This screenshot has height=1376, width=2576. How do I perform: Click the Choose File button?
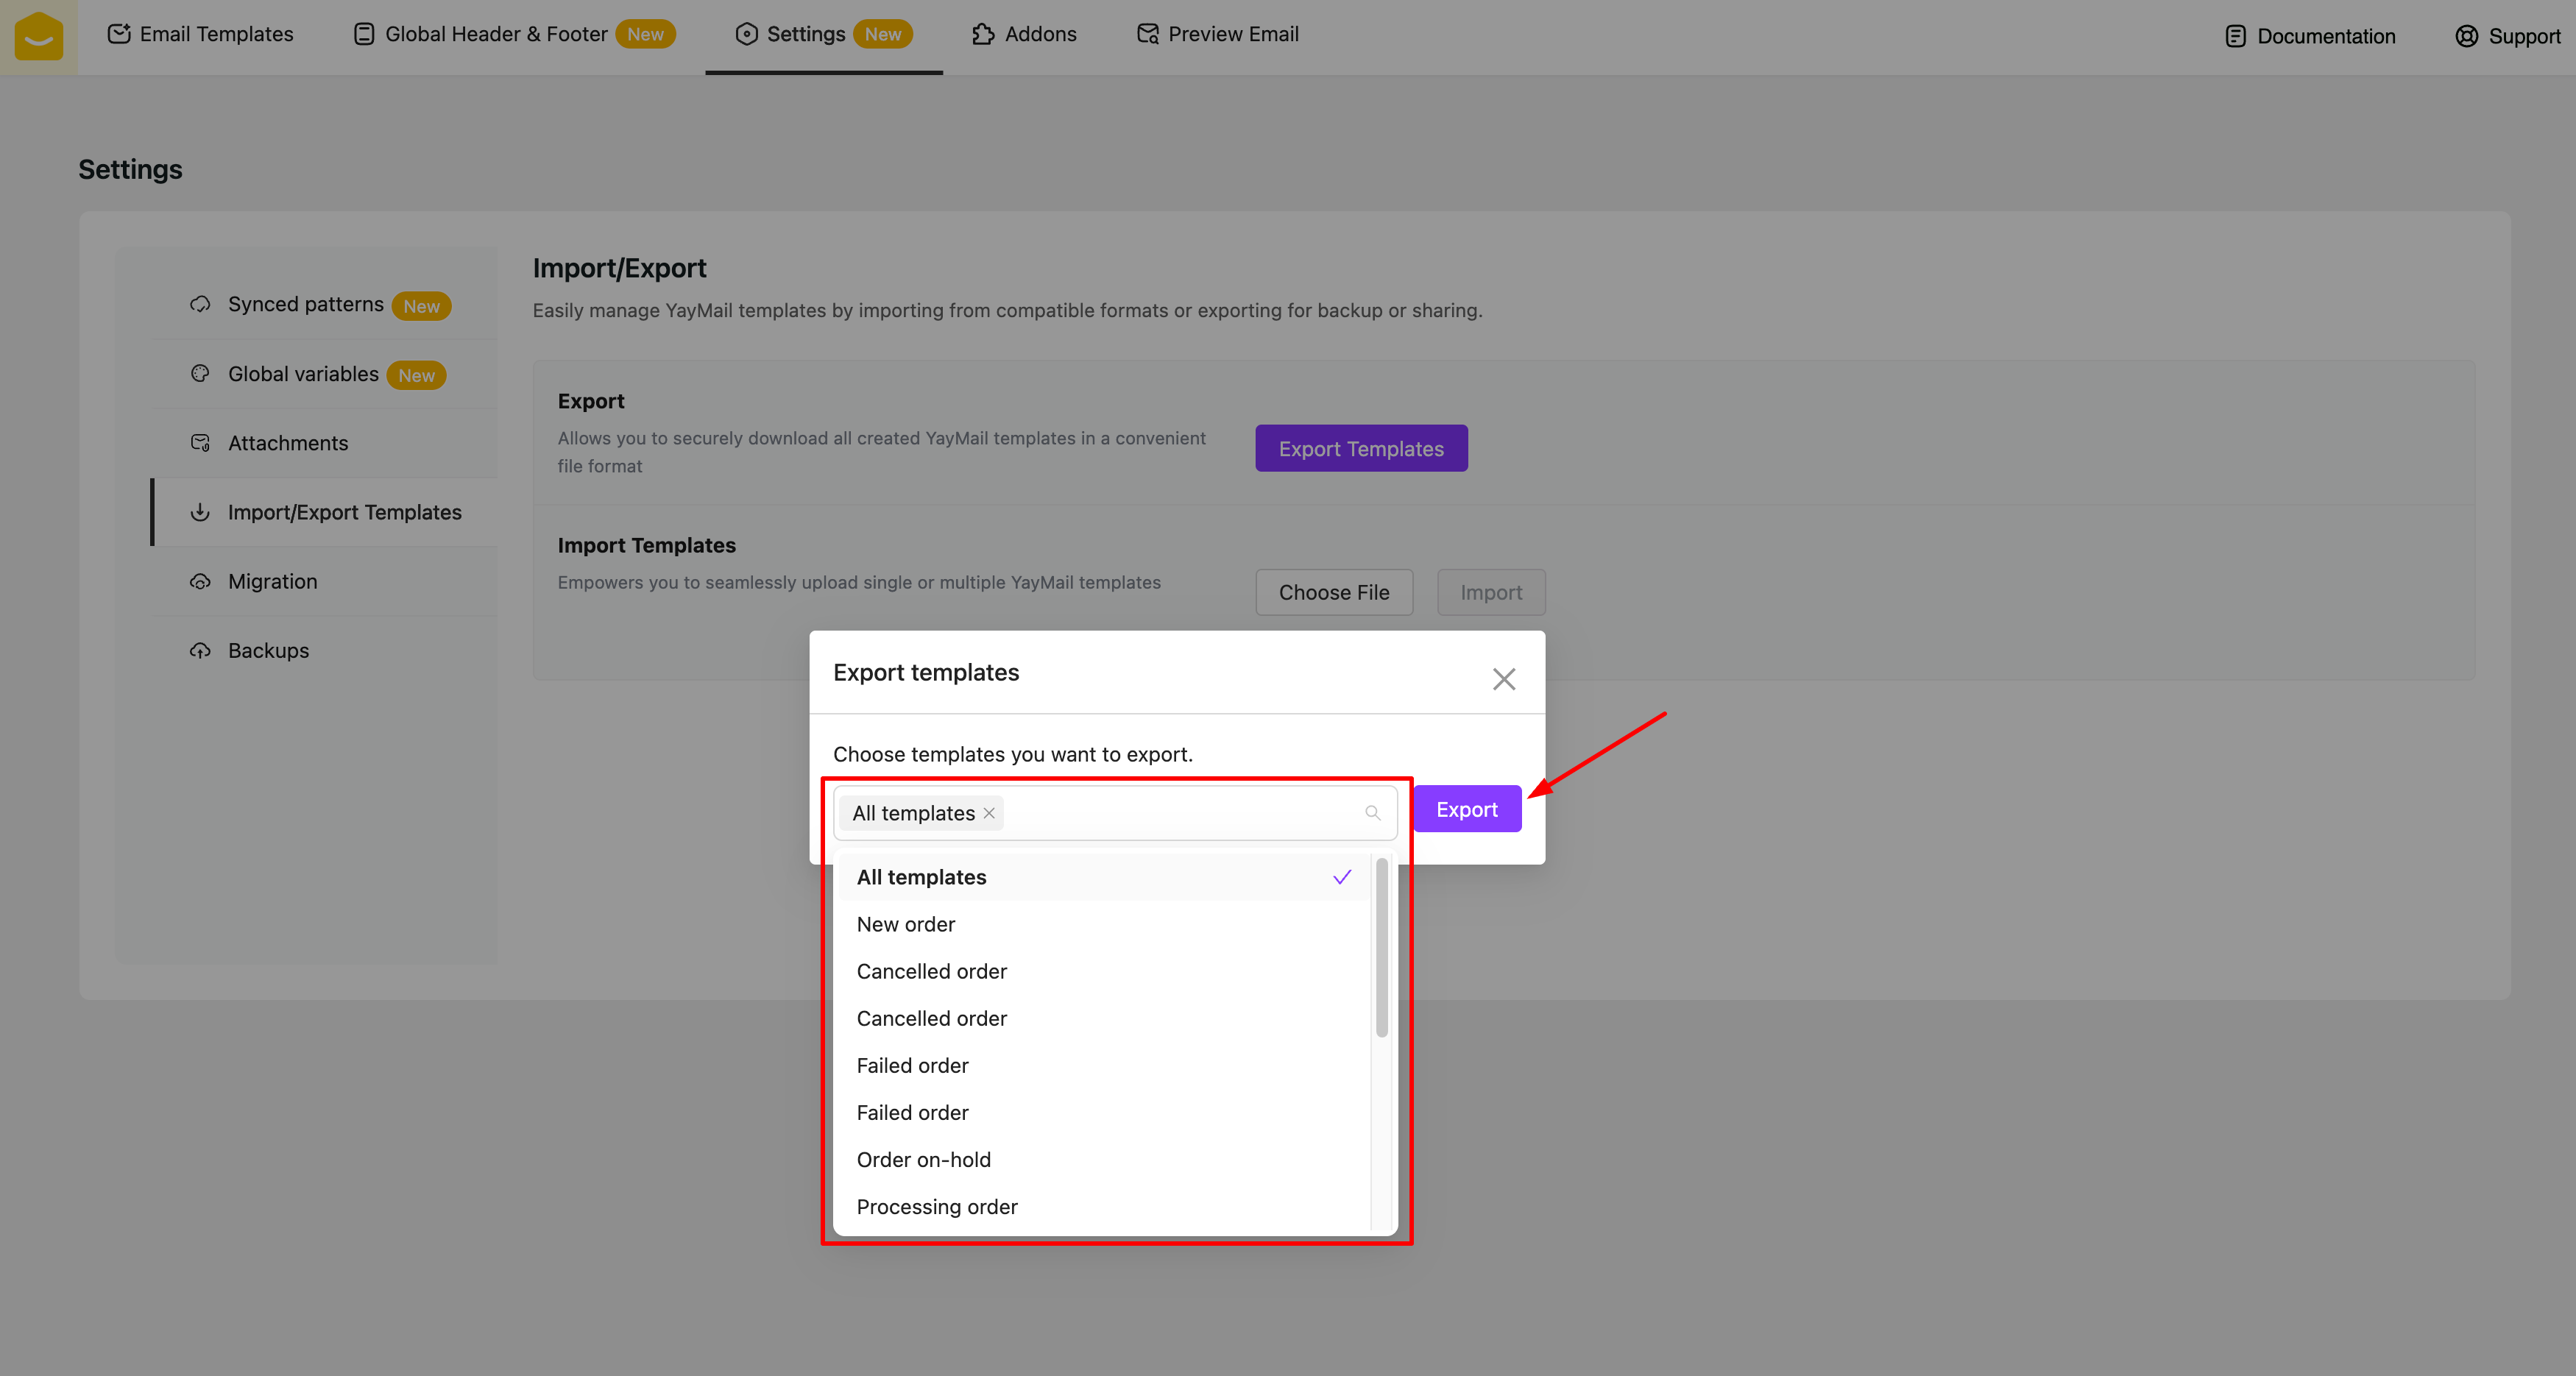tap(1333, 592)
